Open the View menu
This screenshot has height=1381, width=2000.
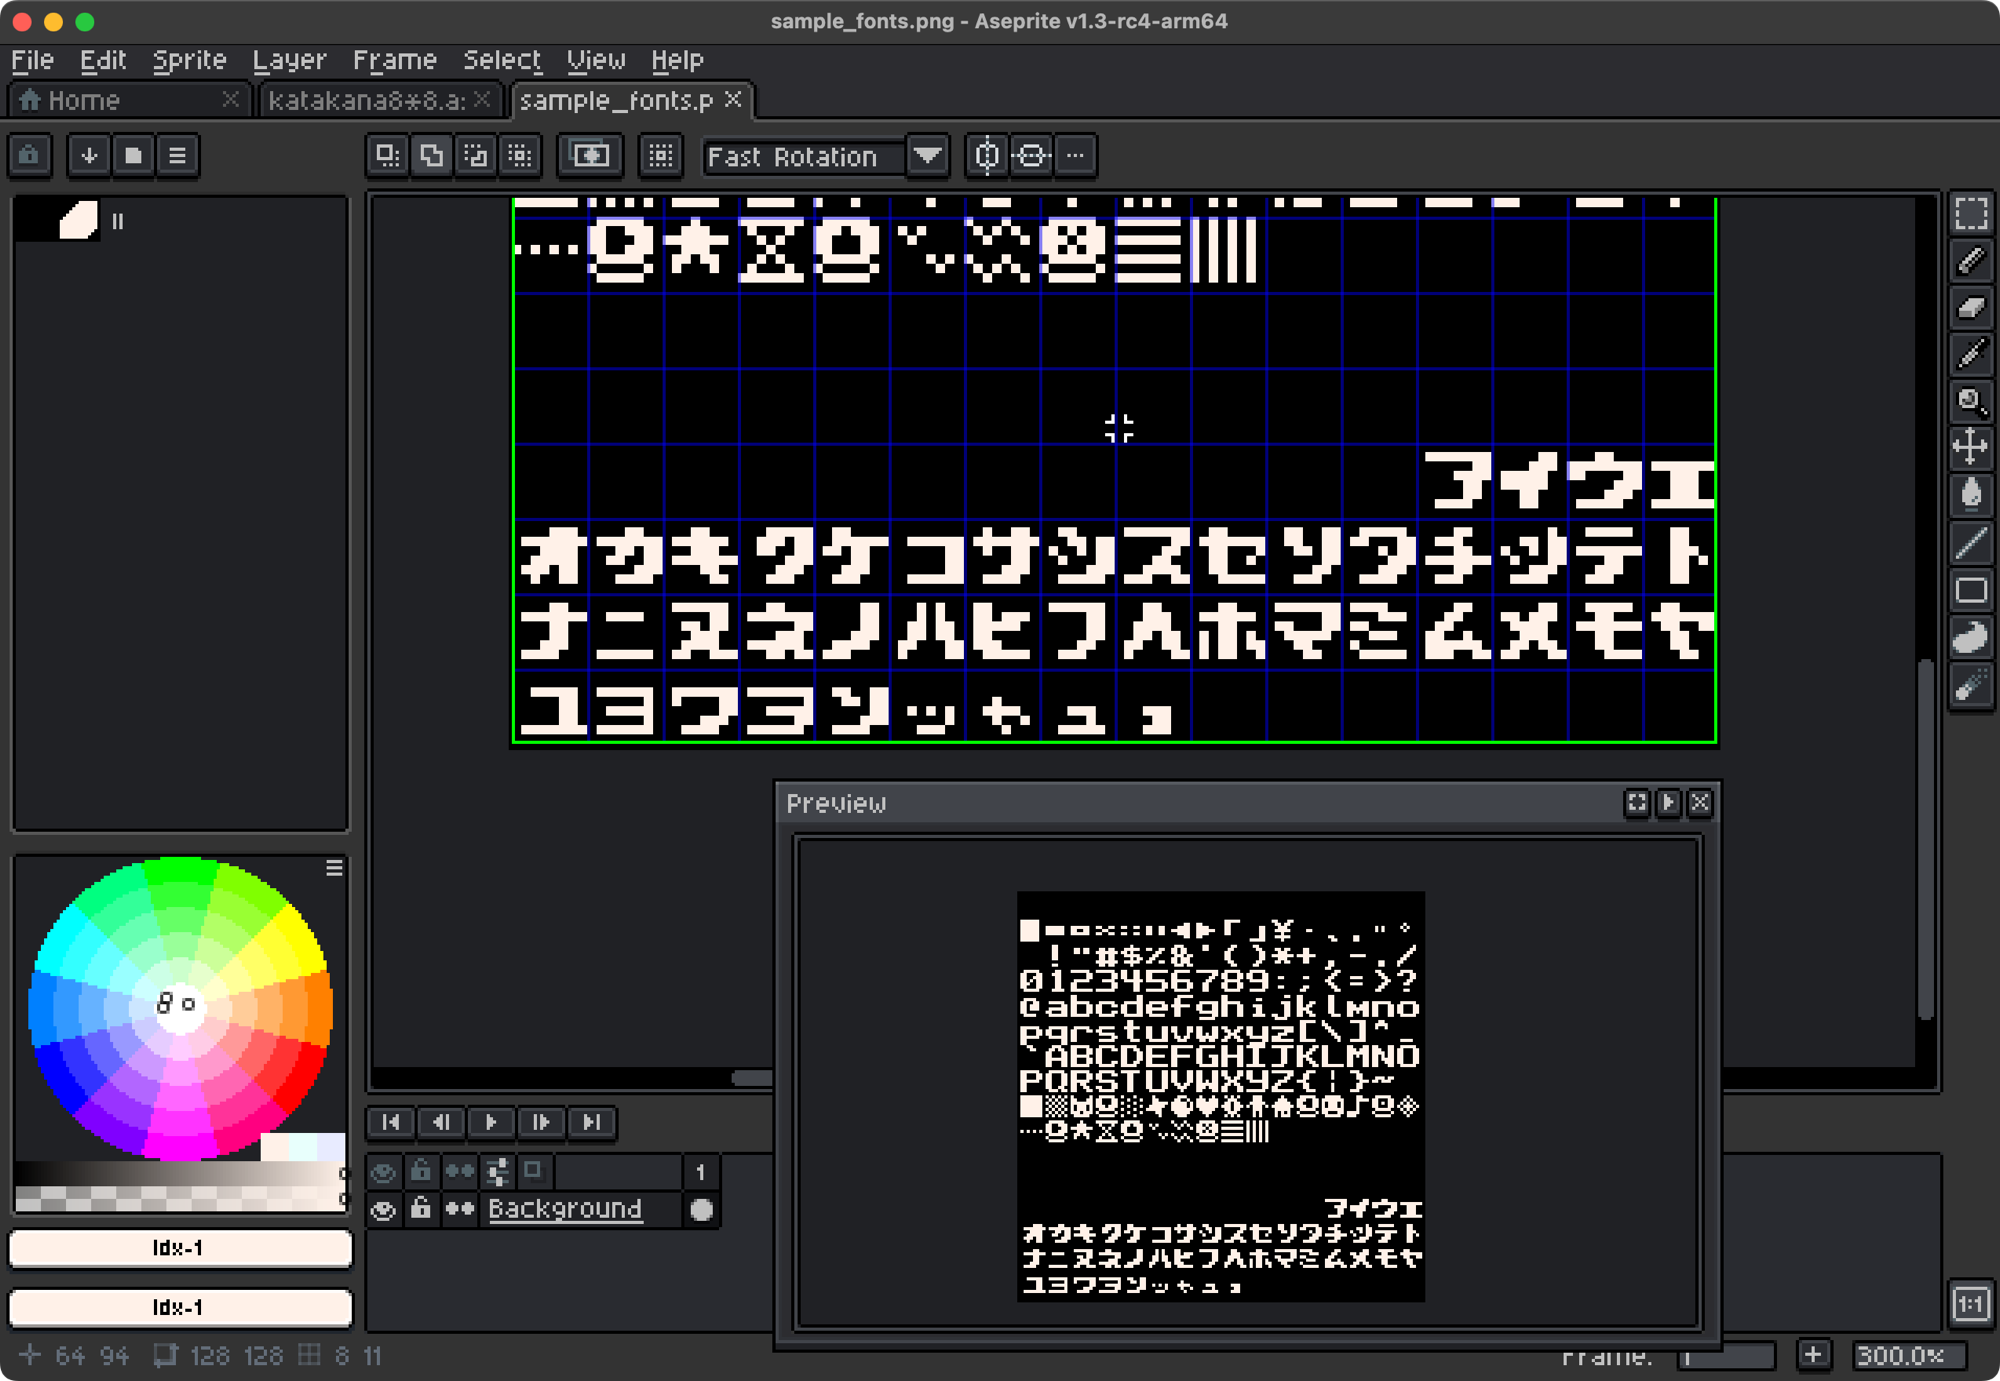click(x=596, y=60)
